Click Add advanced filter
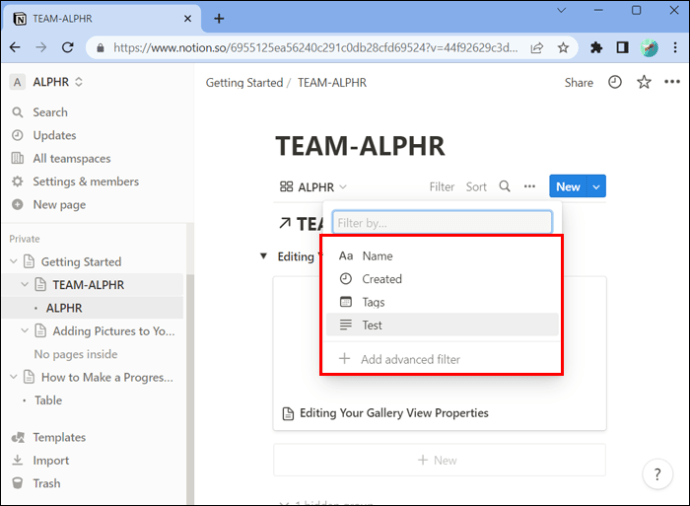 (x=410, y=359)
